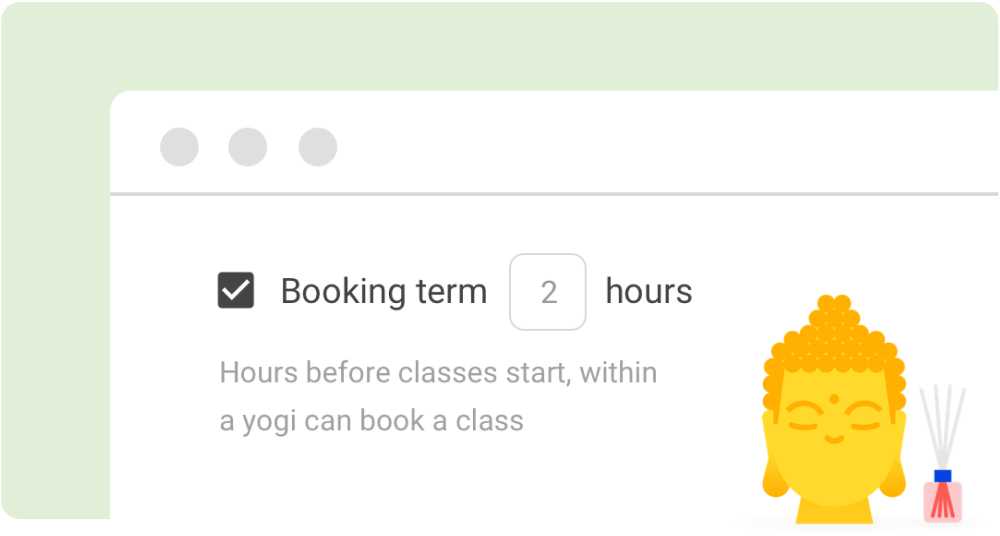Click the "a yogi can book a class" line
Image resolution: width=1000 pixels, height=536 pixels.
[371, 420]
